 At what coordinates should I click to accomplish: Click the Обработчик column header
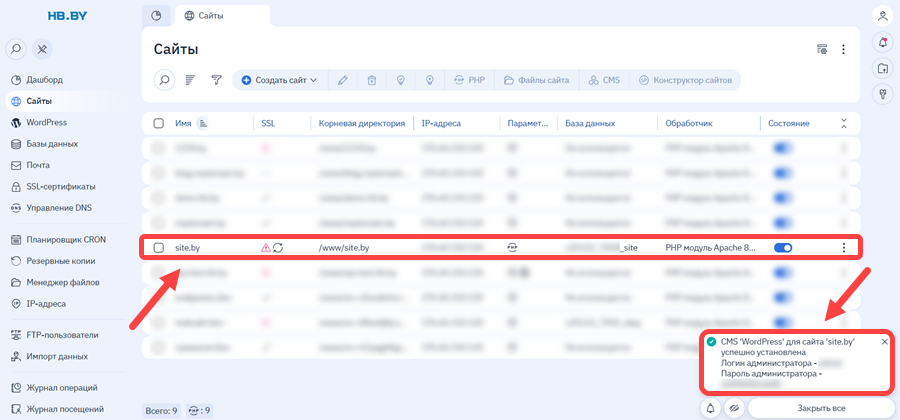(x=689, y=123)
